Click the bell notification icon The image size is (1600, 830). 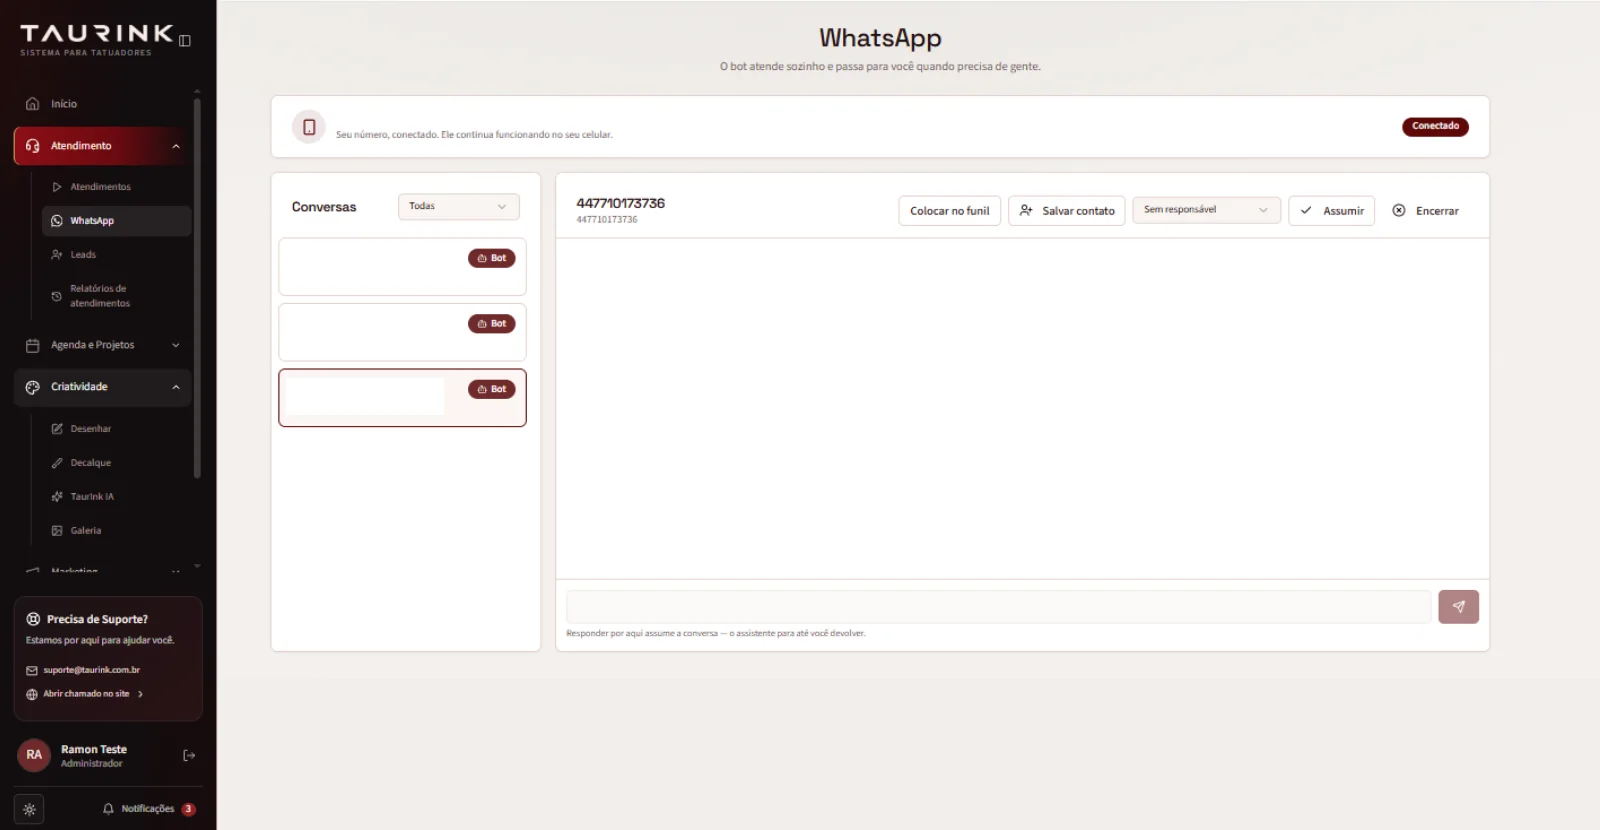click(x=108, y=809)
